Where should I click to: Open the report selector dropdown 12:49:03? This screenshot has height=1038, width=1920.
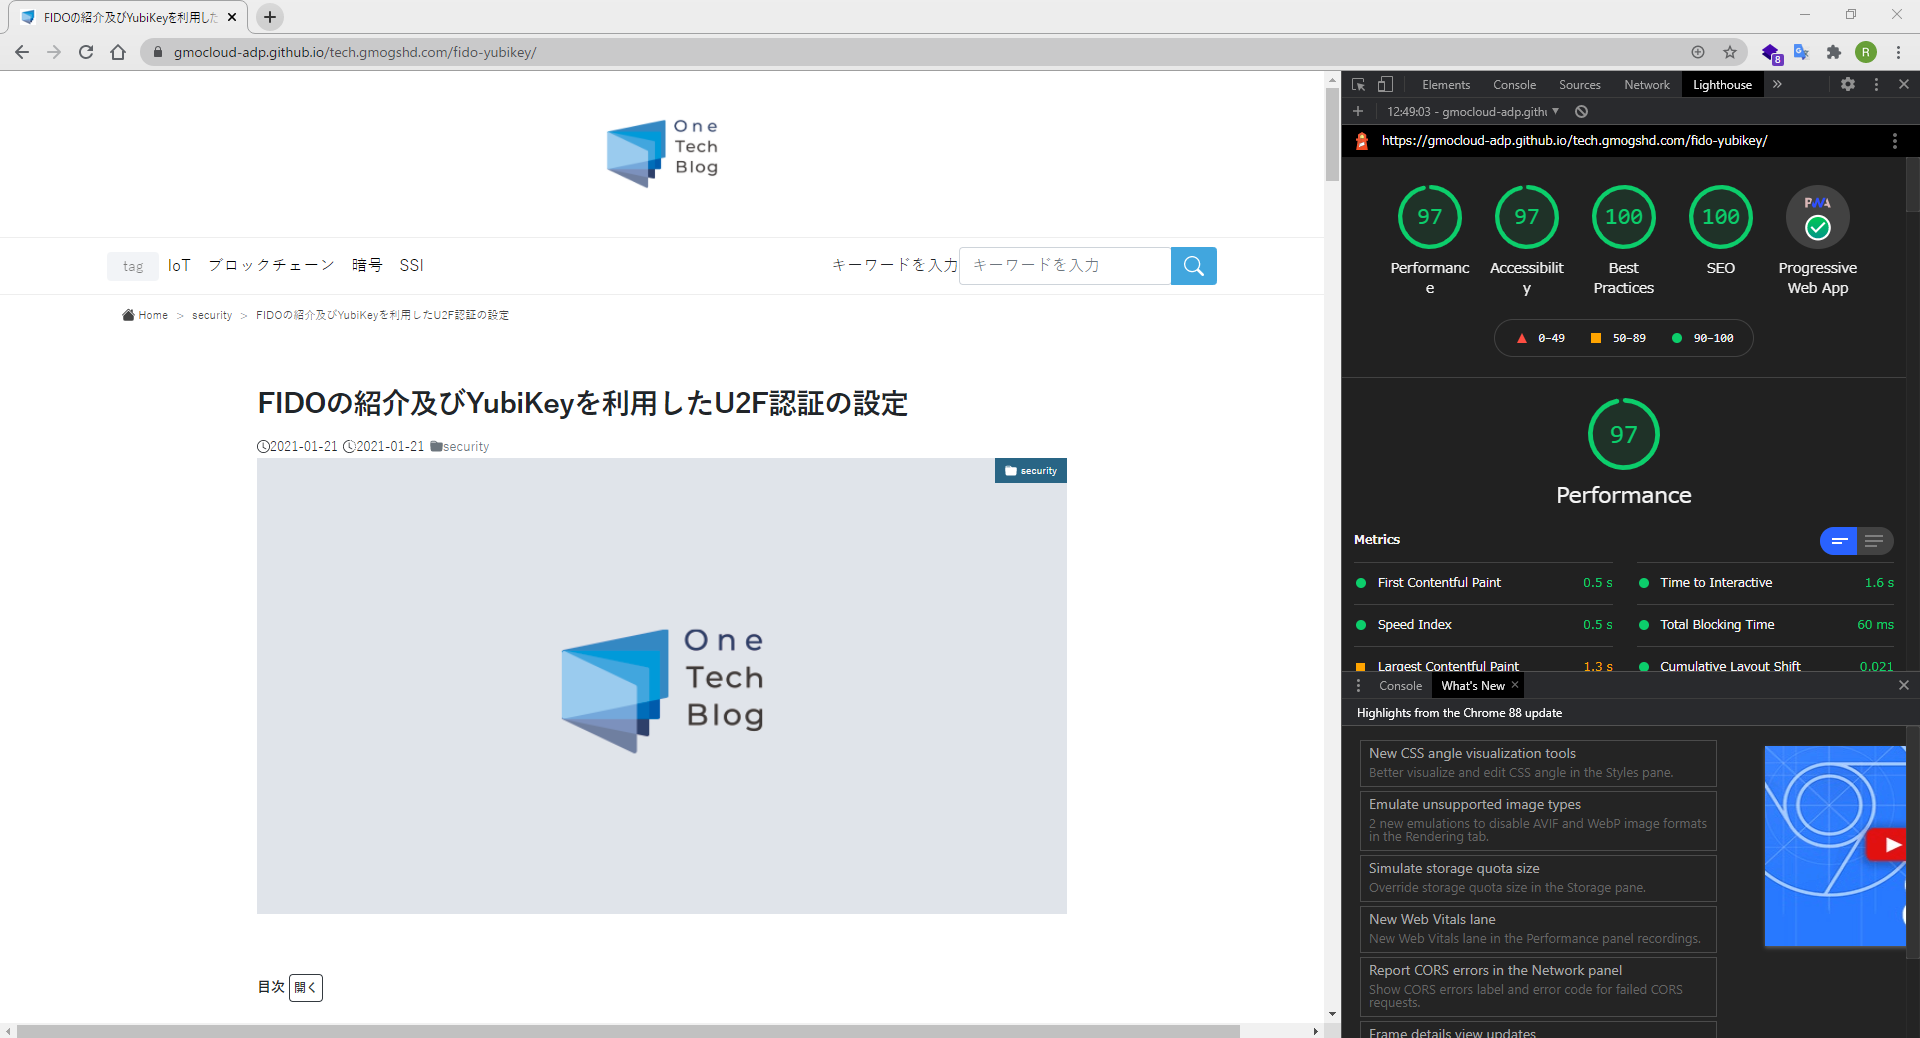click(1472, 112)
